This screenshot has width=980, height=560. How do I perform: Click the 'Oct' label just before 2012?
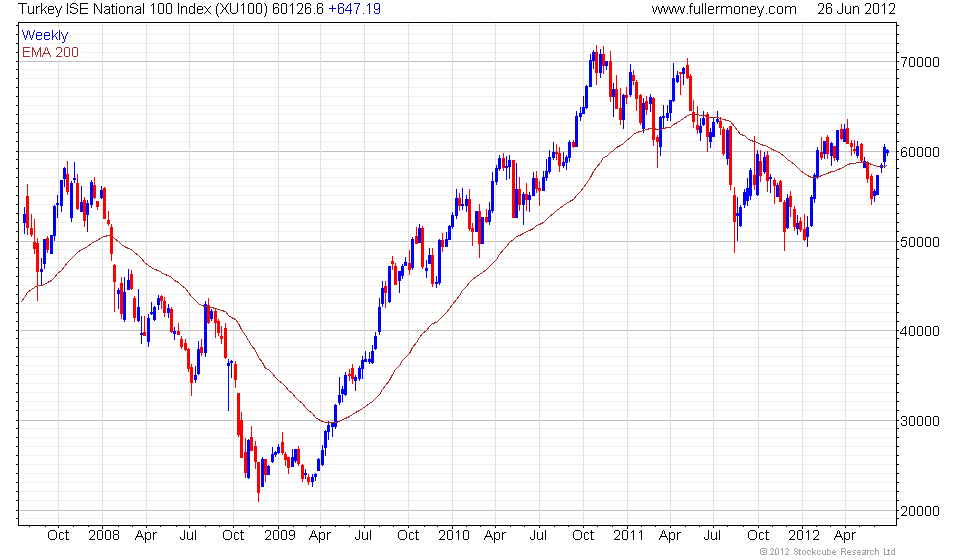pos(758,536)
